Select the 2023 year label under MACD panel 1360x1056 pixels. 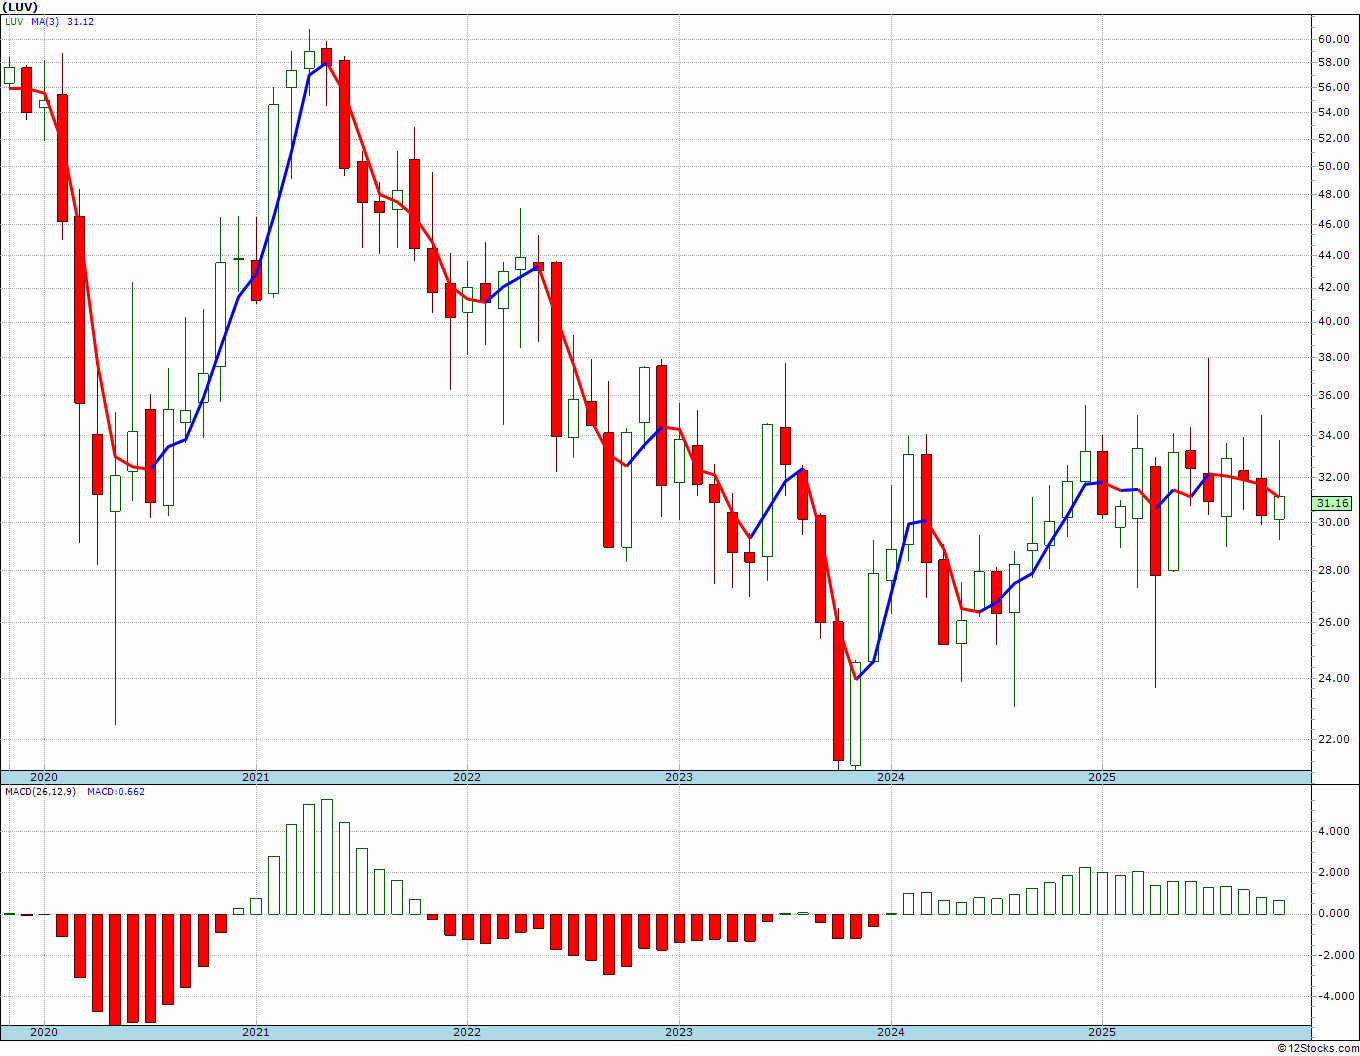pyautogui.click(x=679, y=1032)
